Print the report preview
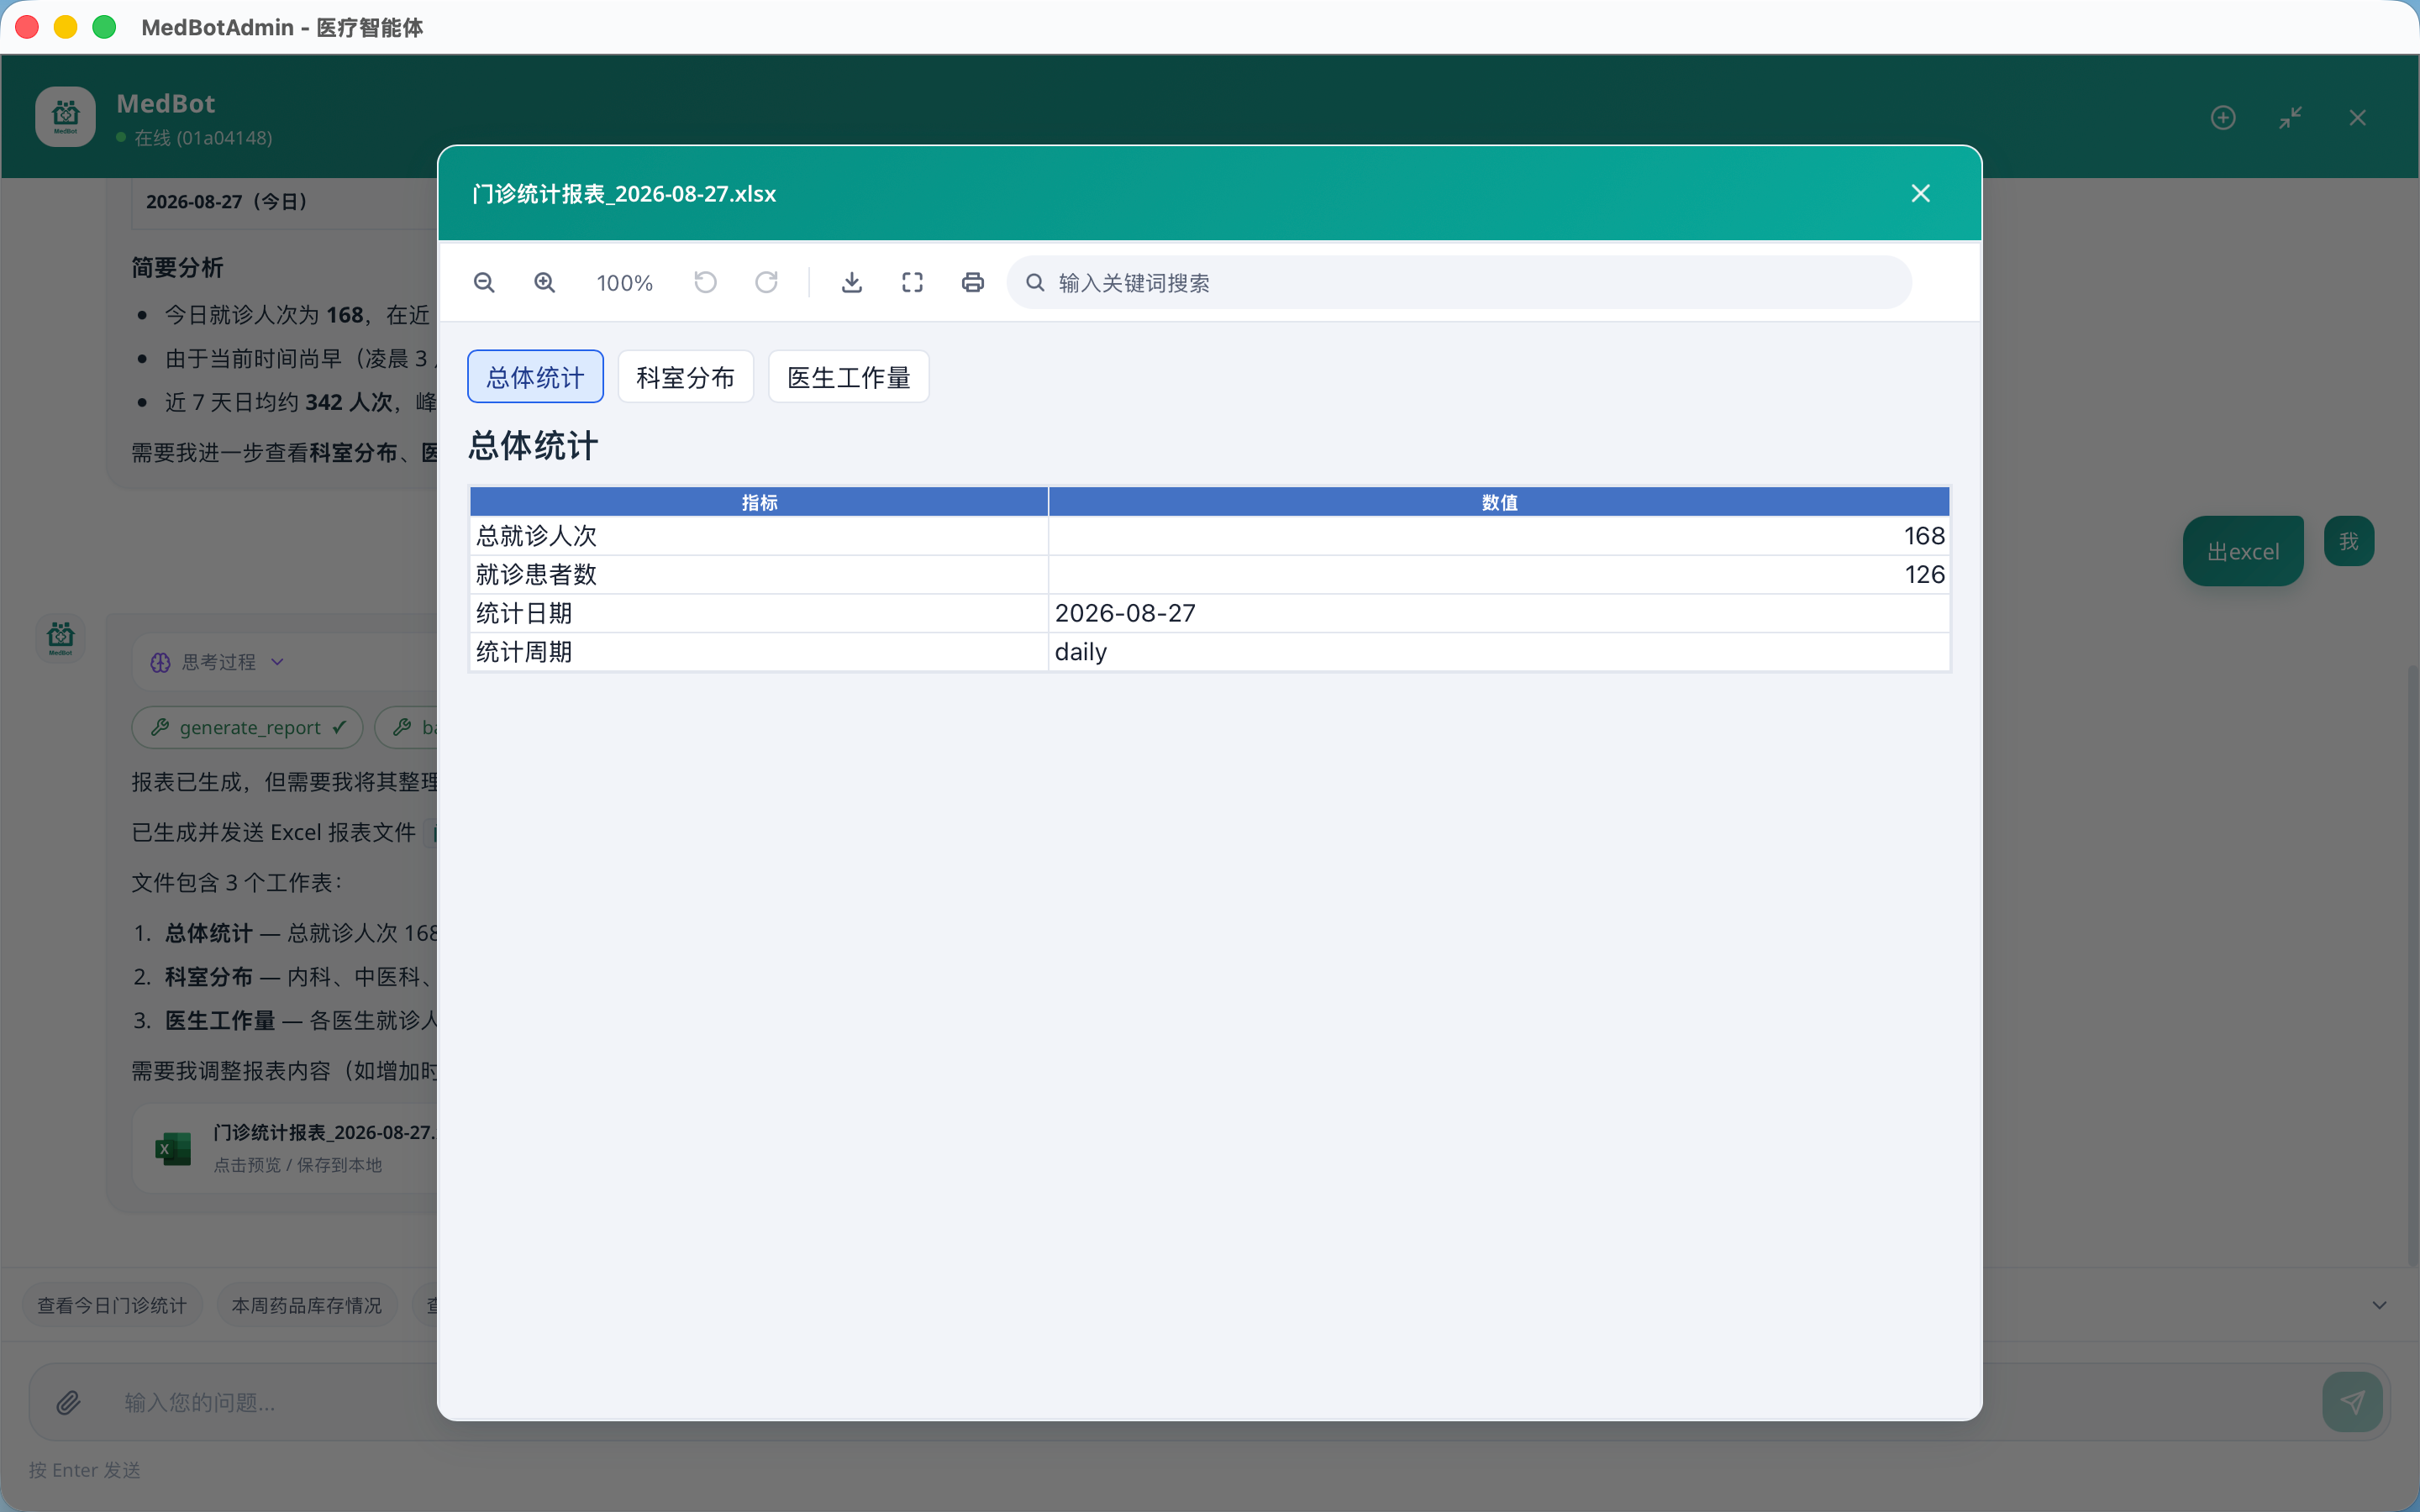 click(973, 283)
